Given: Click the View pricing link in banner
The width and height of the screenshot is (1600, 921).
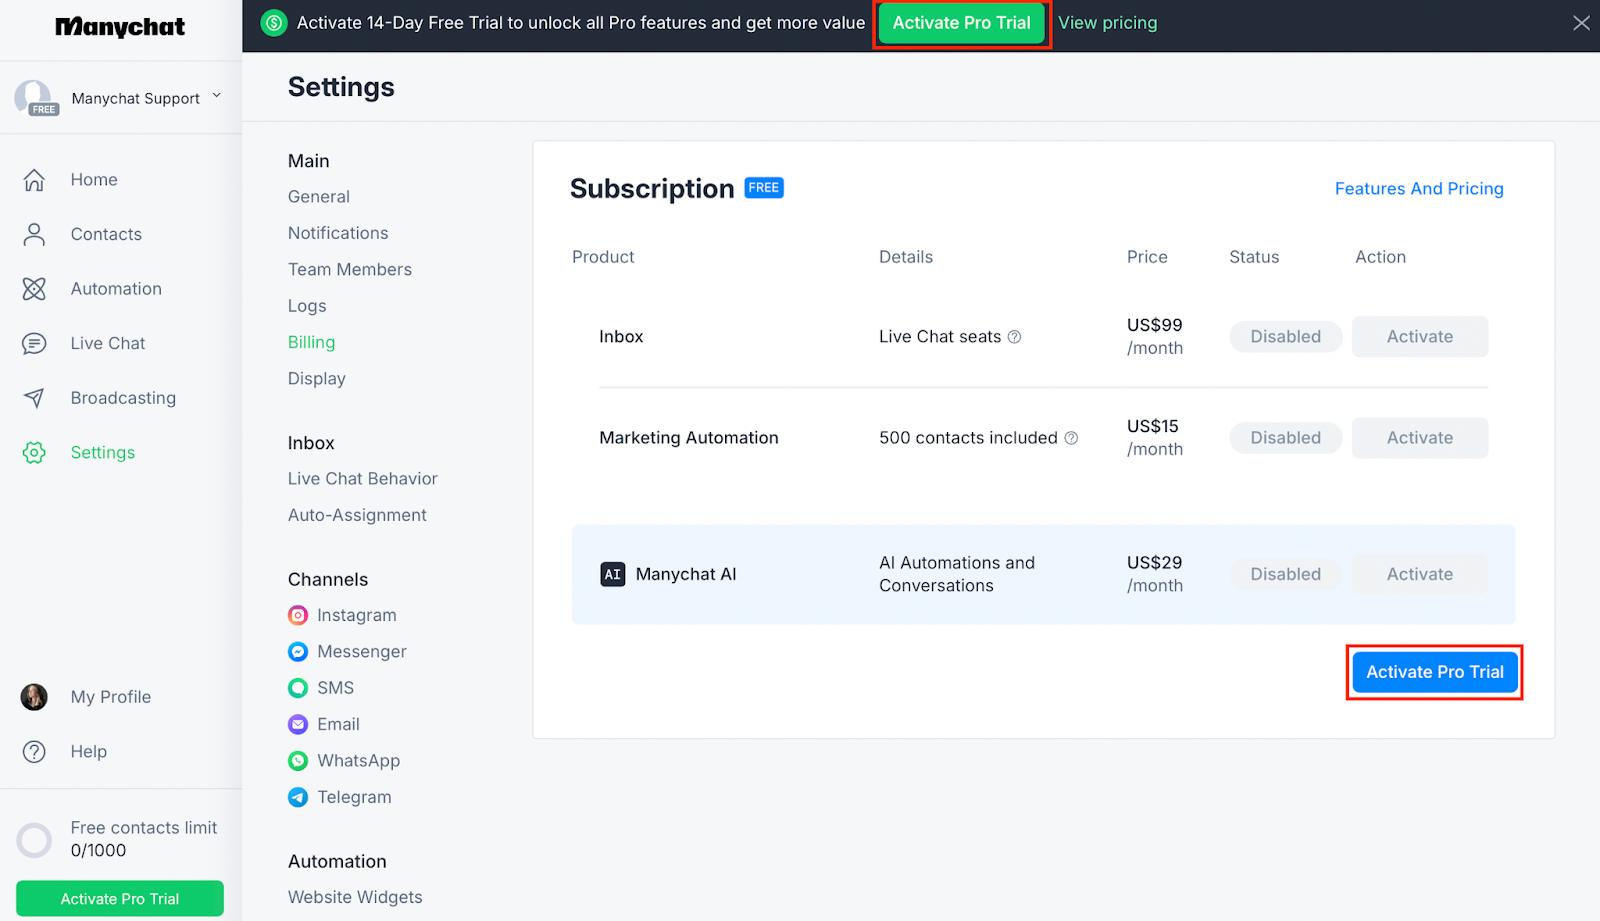Looking at the screenshot, I should (x=1107, y=23).
